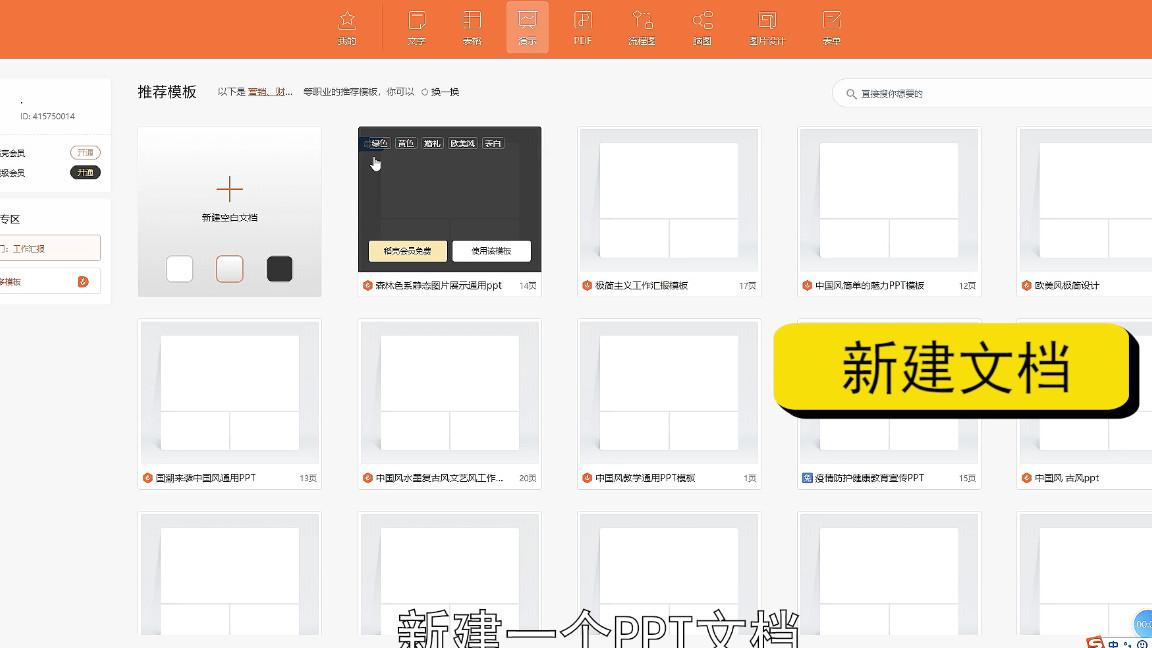Switch to the 演示 presentation tool
The height and width of the screenshot is (648, 1152).
coord(527,27)
